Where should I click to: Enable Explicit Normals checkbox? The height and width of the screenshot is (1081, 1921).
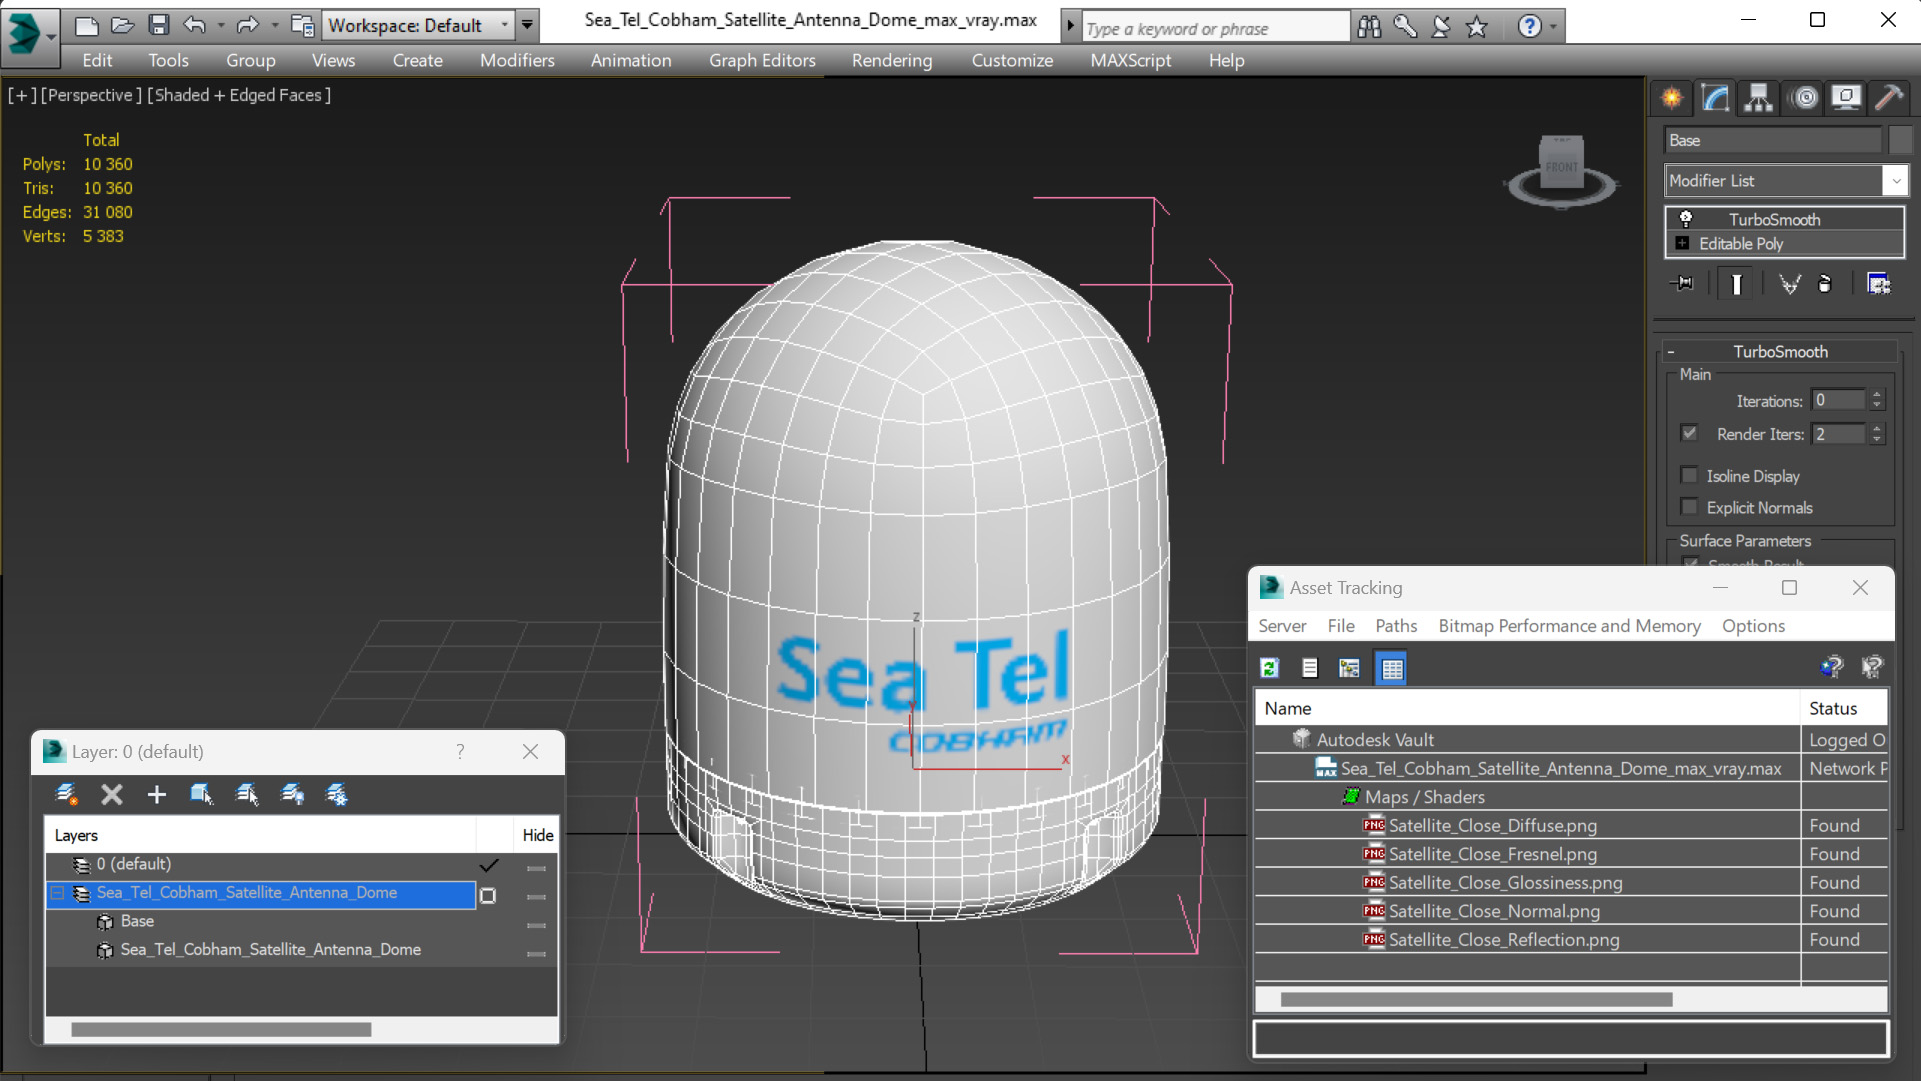tap(1690, 507)
